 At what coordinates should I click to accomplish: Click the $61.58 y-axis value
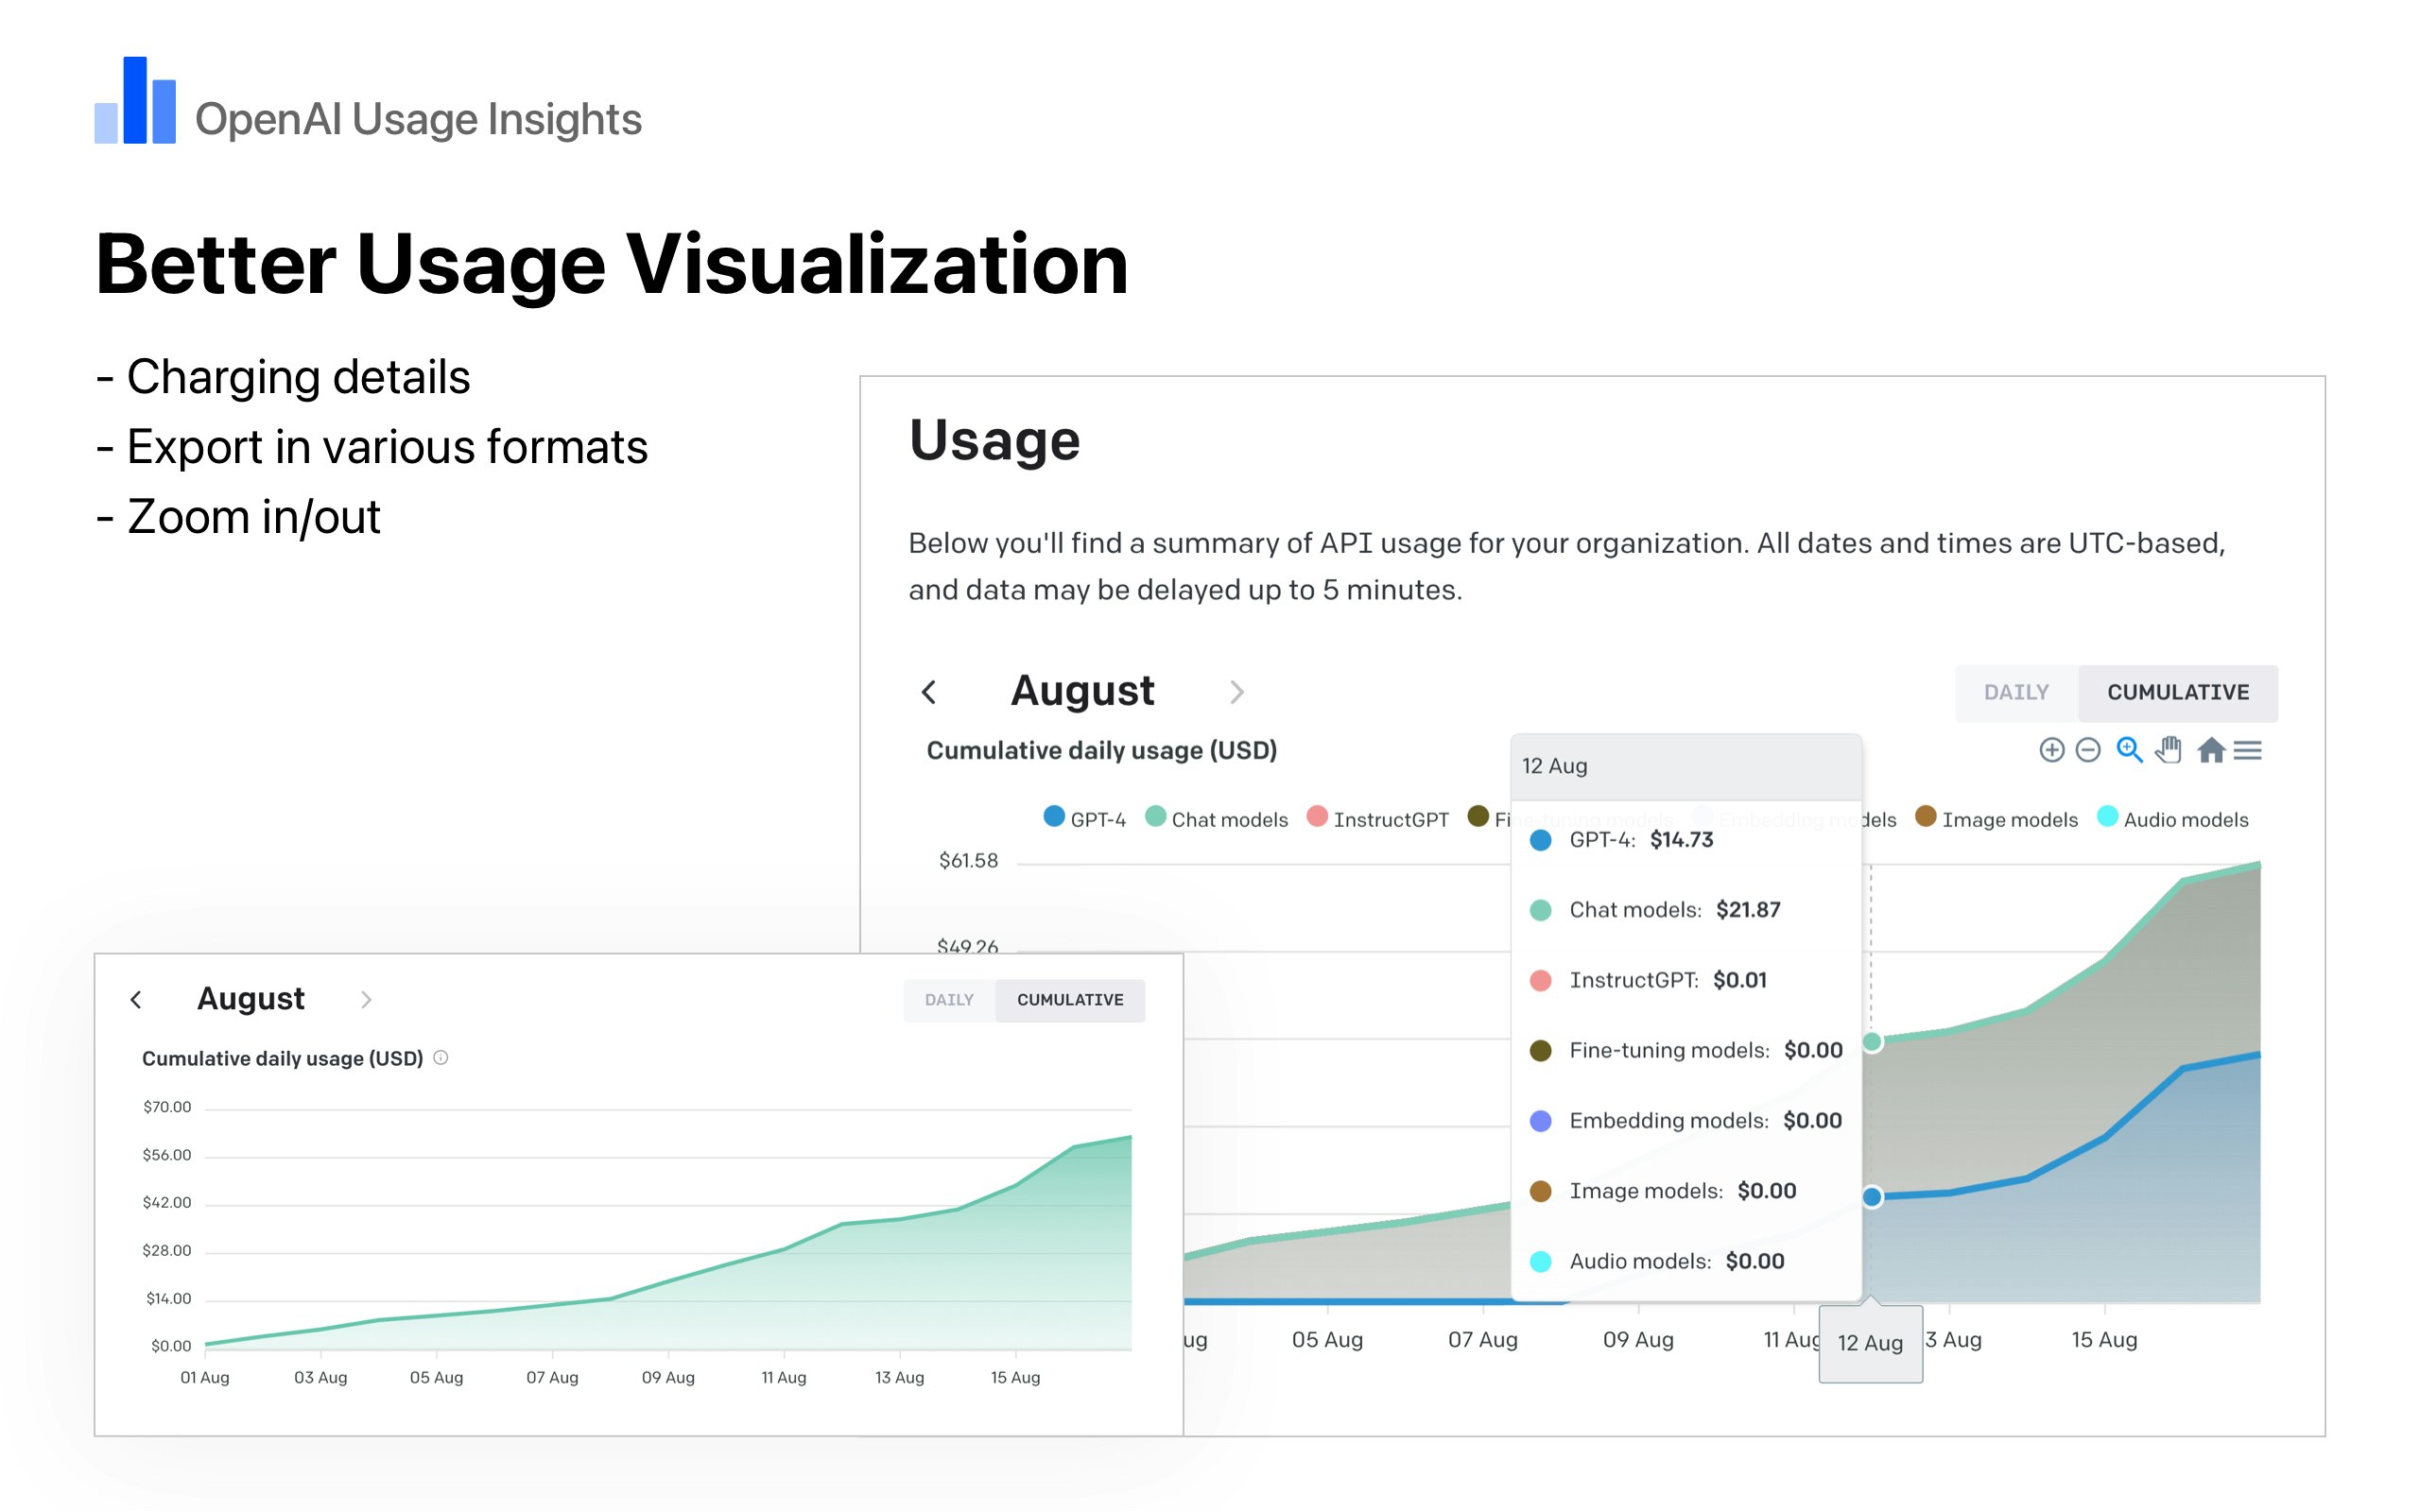[968, 860]
